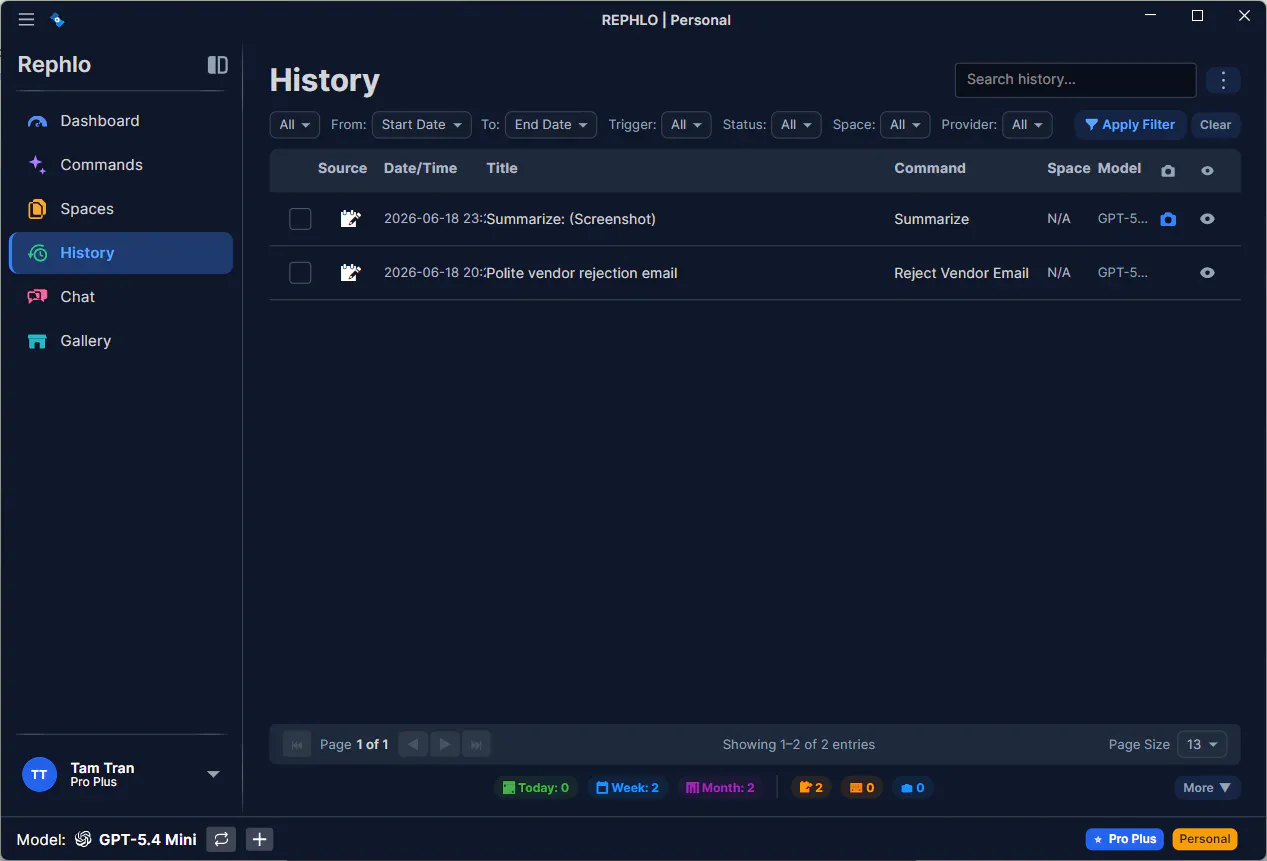
Task: Open the End Date picker
Action: pyautogui.click(x=551, y=125)
